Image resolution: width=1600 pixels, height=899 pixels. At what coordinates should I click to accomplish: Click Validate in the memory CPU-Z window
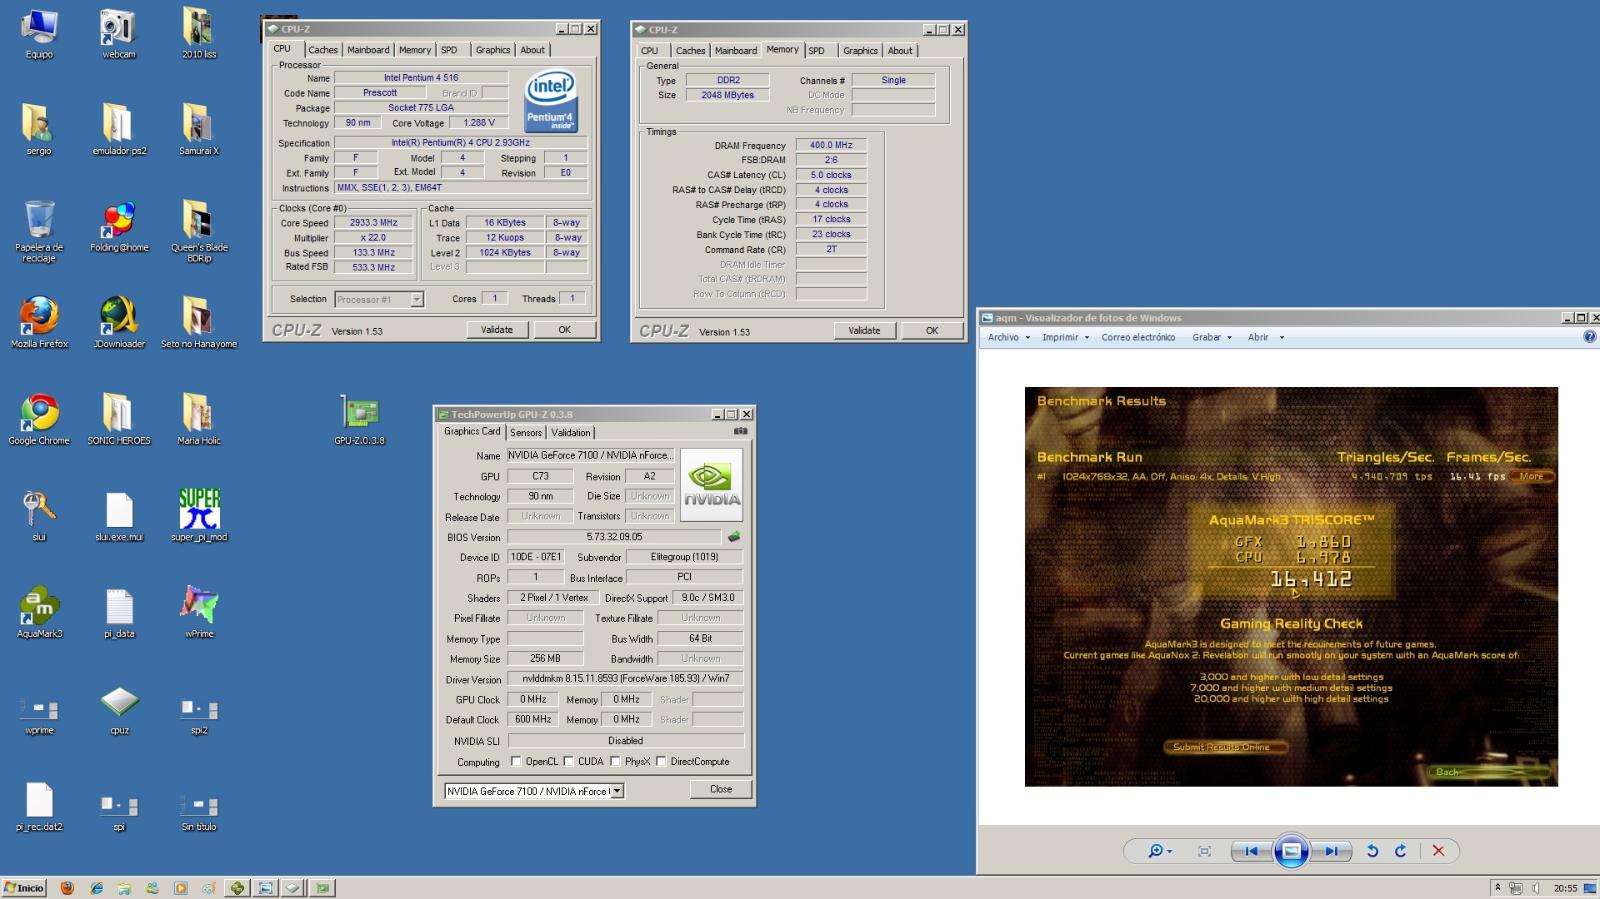865,331
